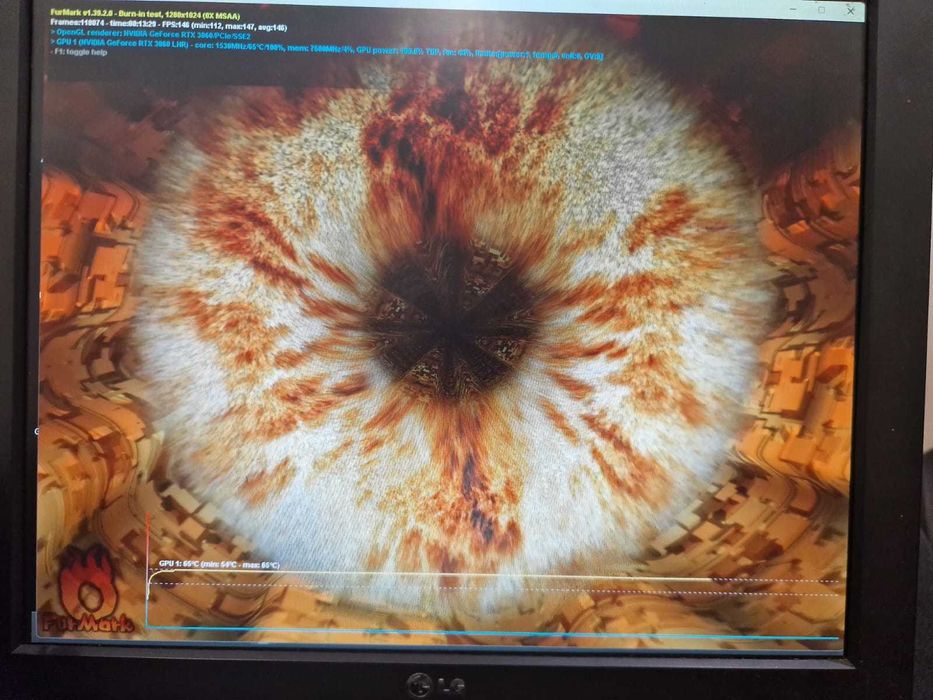This screenshot has height=700, width=933.
Task: Close the FurMark burn-in test window
Action: [851, 11]
